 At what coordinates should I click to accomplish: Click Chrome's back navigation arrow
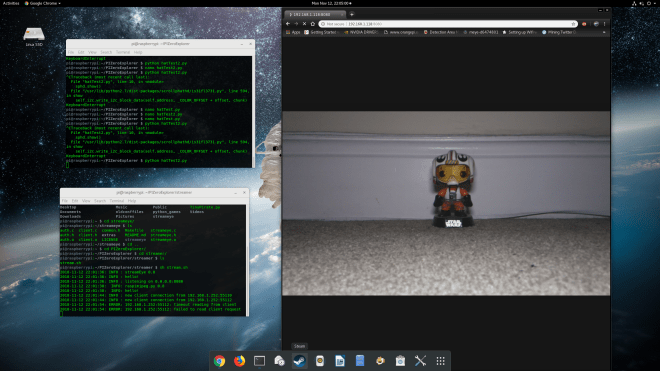point(288,24)
